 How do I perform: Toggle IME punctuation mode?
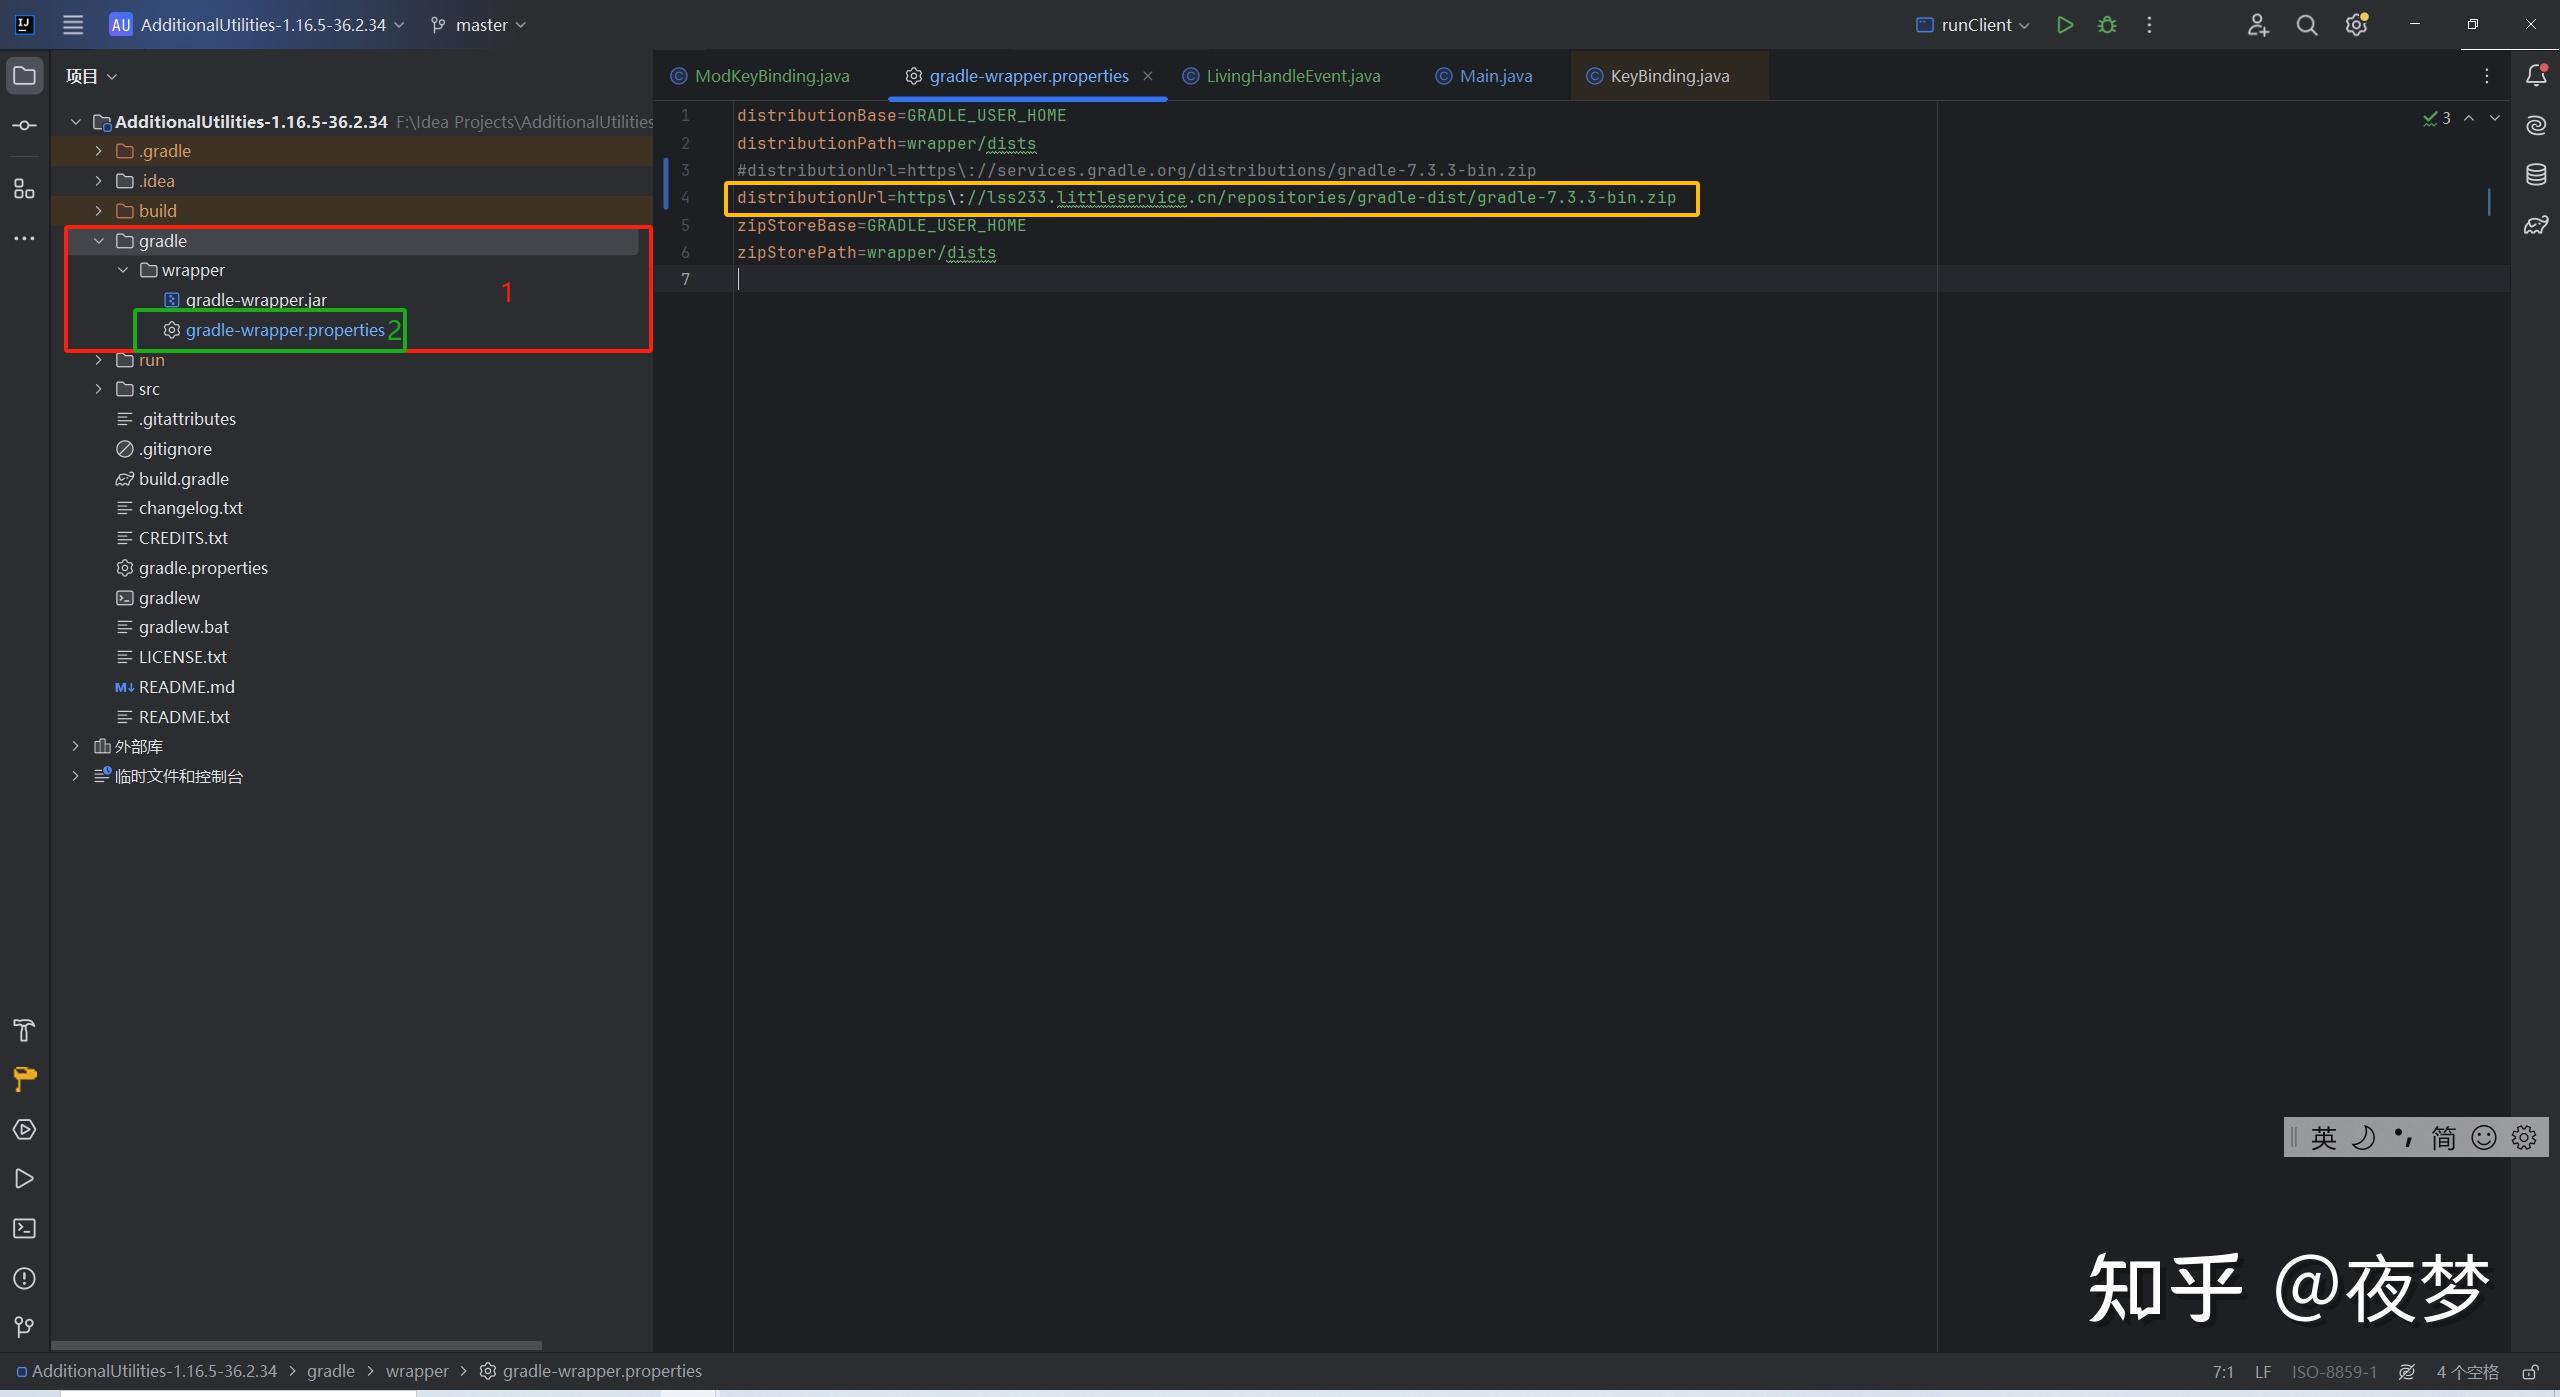[x=2403, y=1138]
